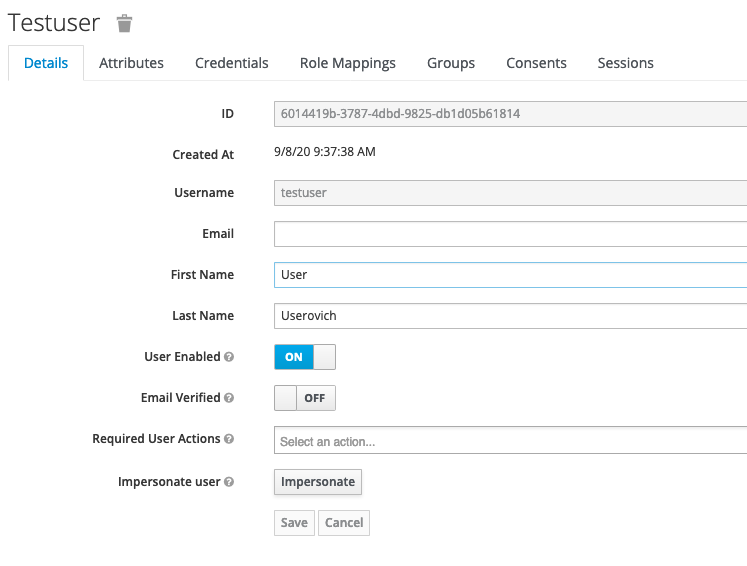The image size is (747, 566).
Task: Click help icon beside Required User Actions
Action: pyautogui.click(x=229, y=439)
